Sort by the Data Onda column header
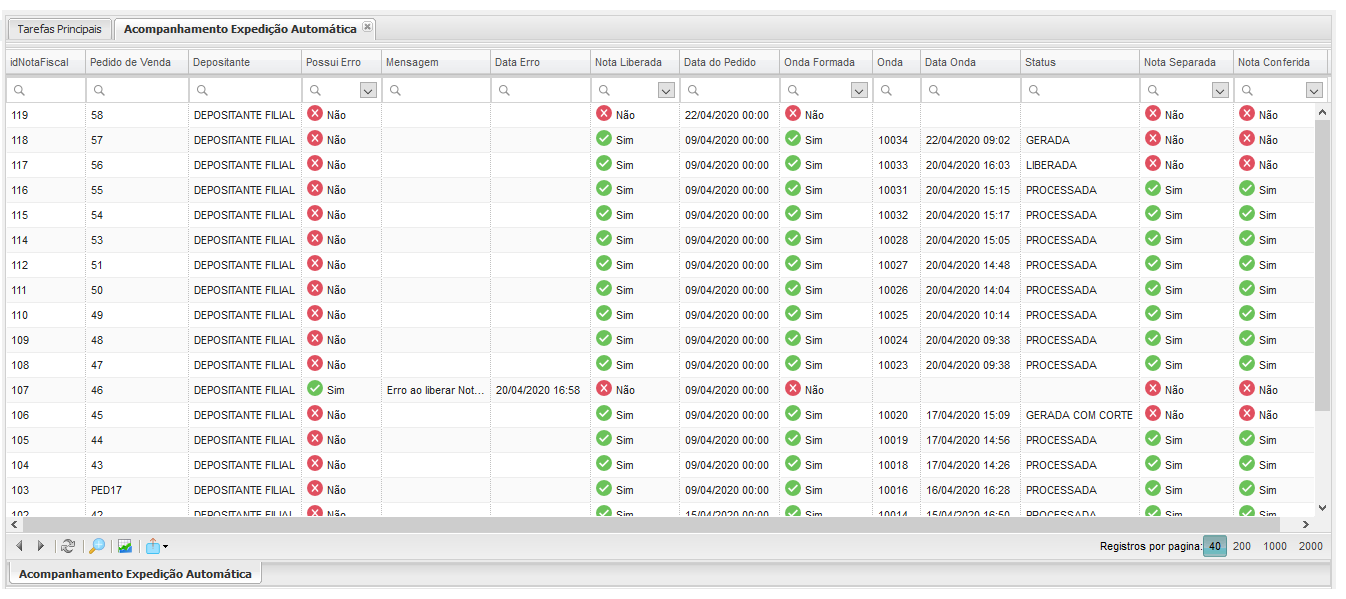This screenshot has width=1346, height=599. (x=970, y=62)
